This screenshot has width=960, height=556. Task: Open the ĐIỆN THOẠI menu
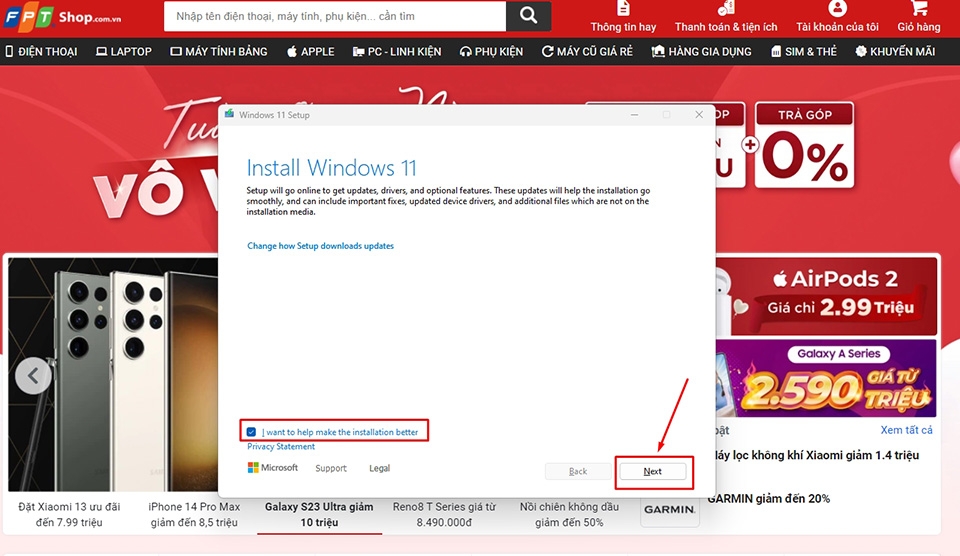pos(42,51)
